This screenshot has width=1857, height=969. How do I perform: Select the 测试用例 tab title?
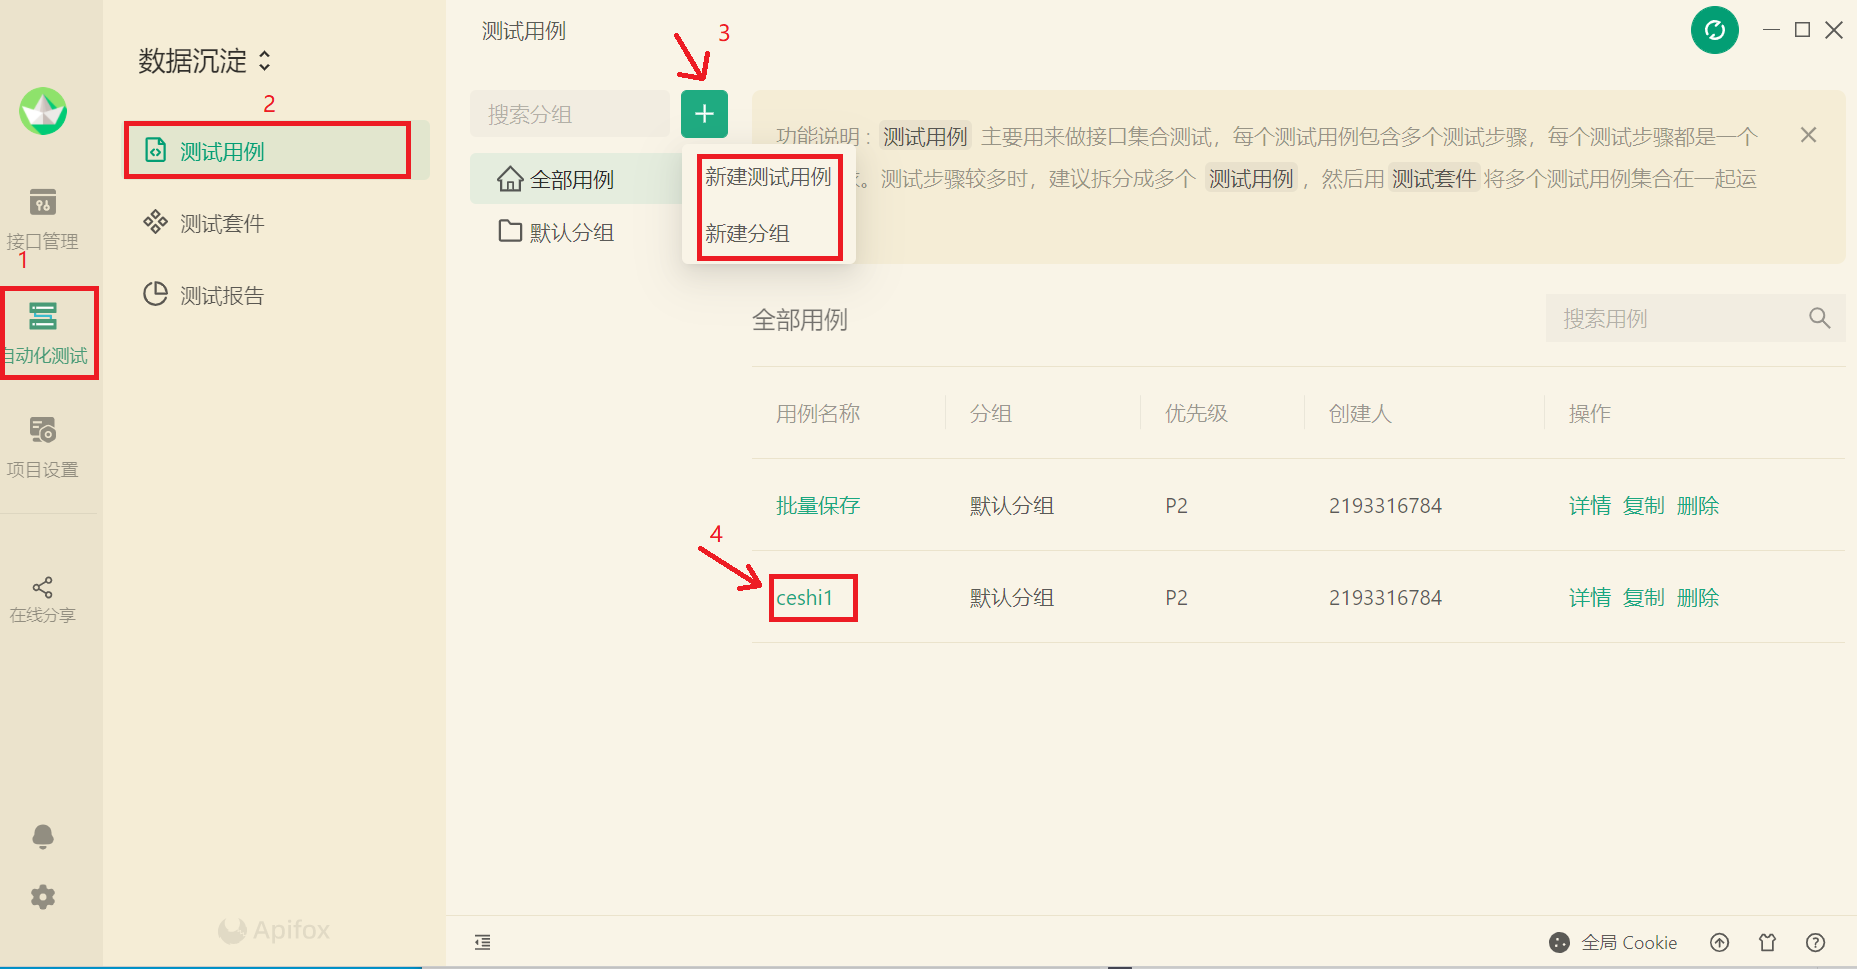(524, 31)
